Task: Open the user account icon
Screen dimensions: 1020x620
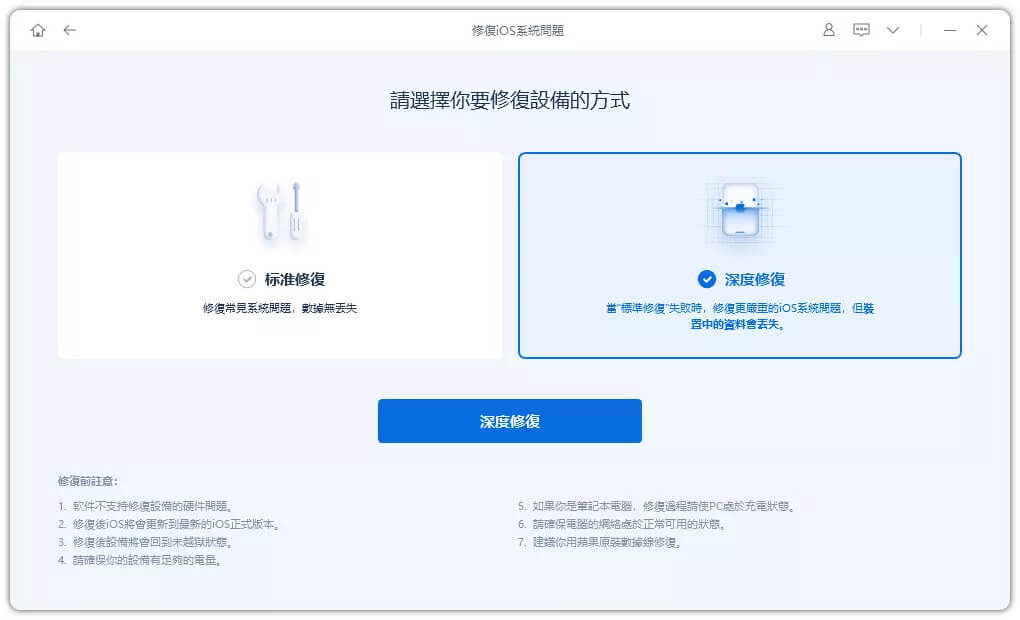Action: [829, 30]
